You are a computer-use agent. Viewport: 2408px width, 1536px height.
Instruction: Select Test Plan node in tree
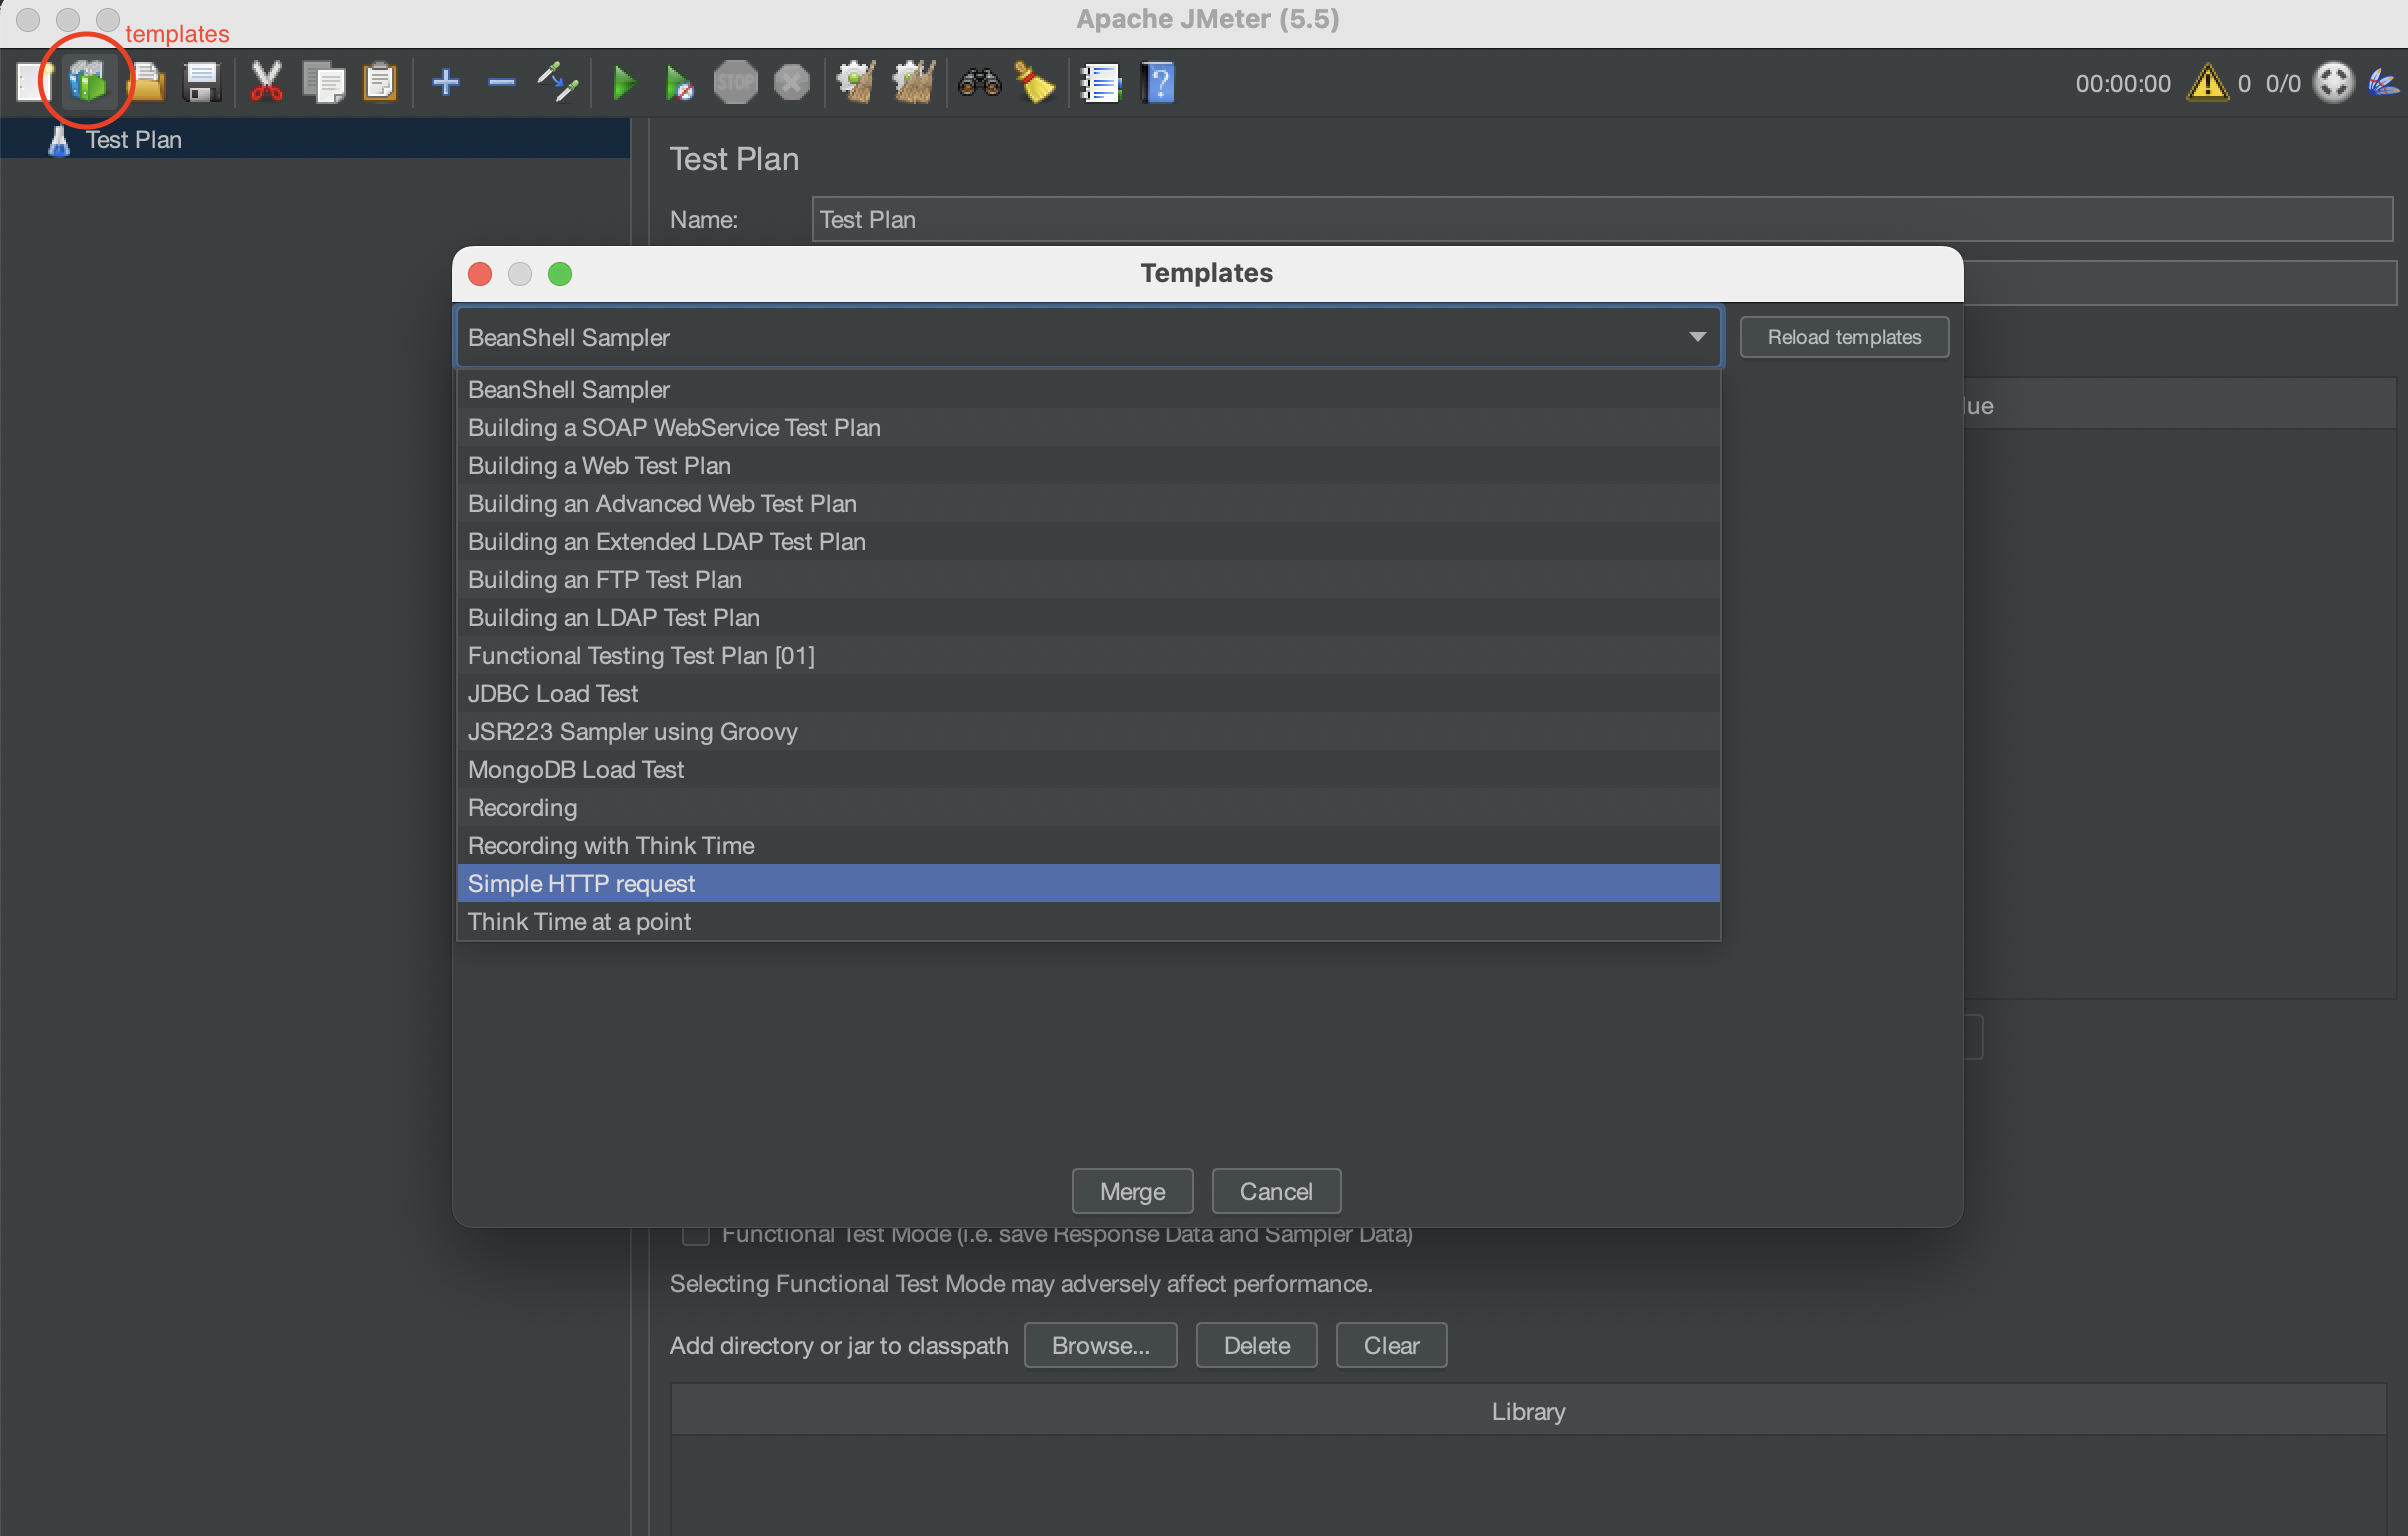click(x=315, y=139)
